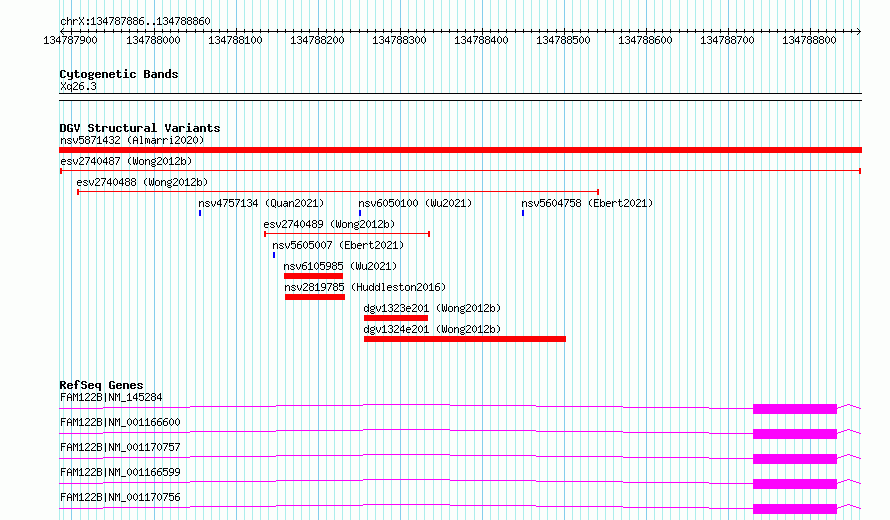Click ruler position 134788500
Image resolution: width=890 pixels, height=520 pixels.
pyautogui.click(x=563, y=40)
